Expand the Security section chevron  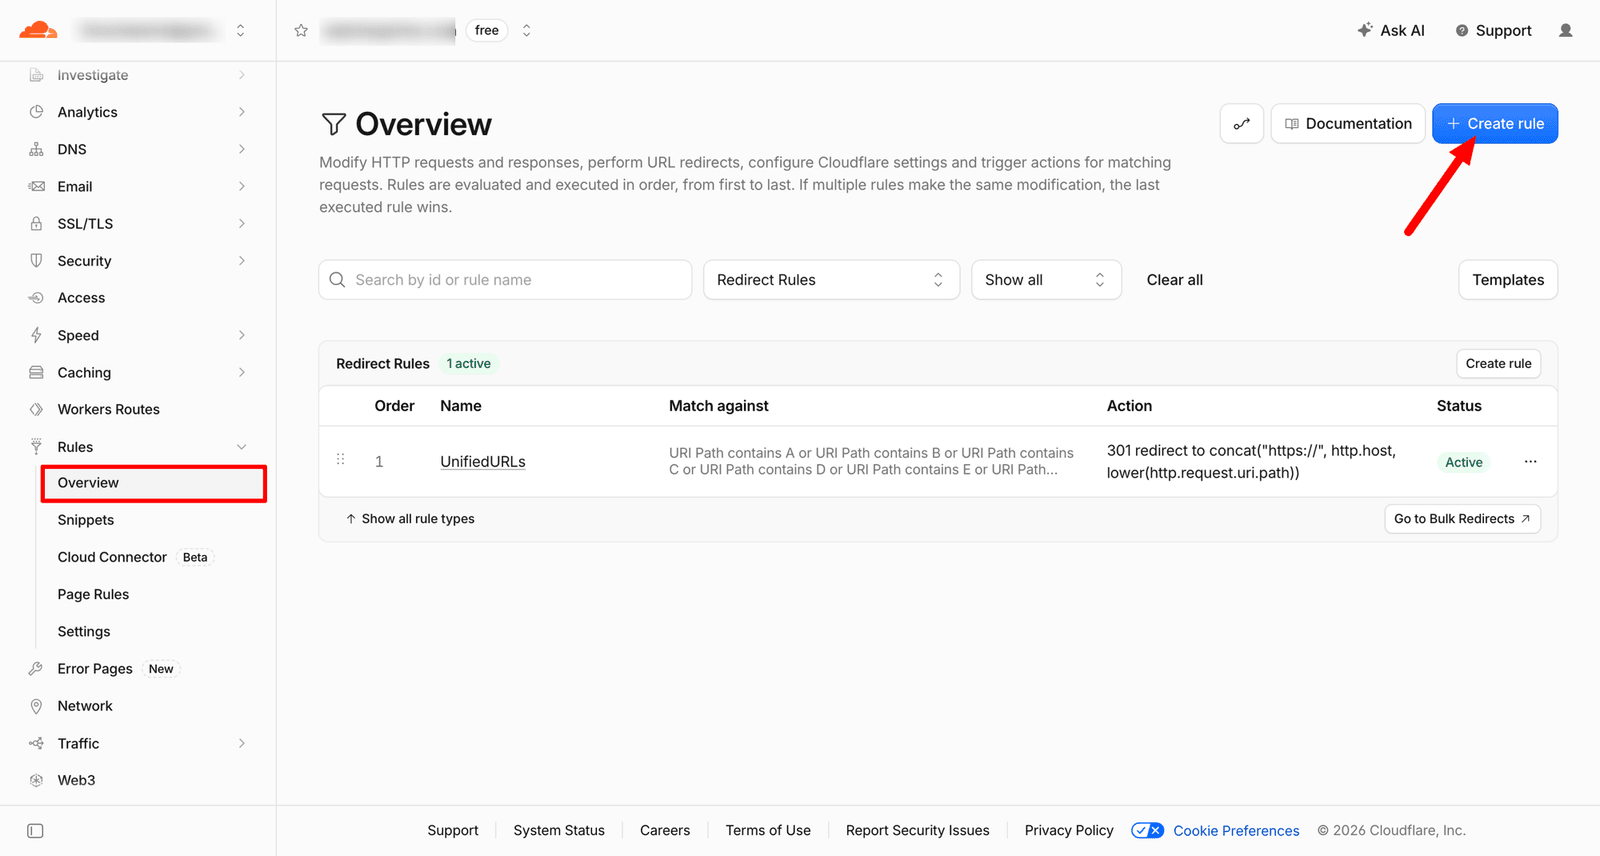pyautogui.click(x=241, y=261)
